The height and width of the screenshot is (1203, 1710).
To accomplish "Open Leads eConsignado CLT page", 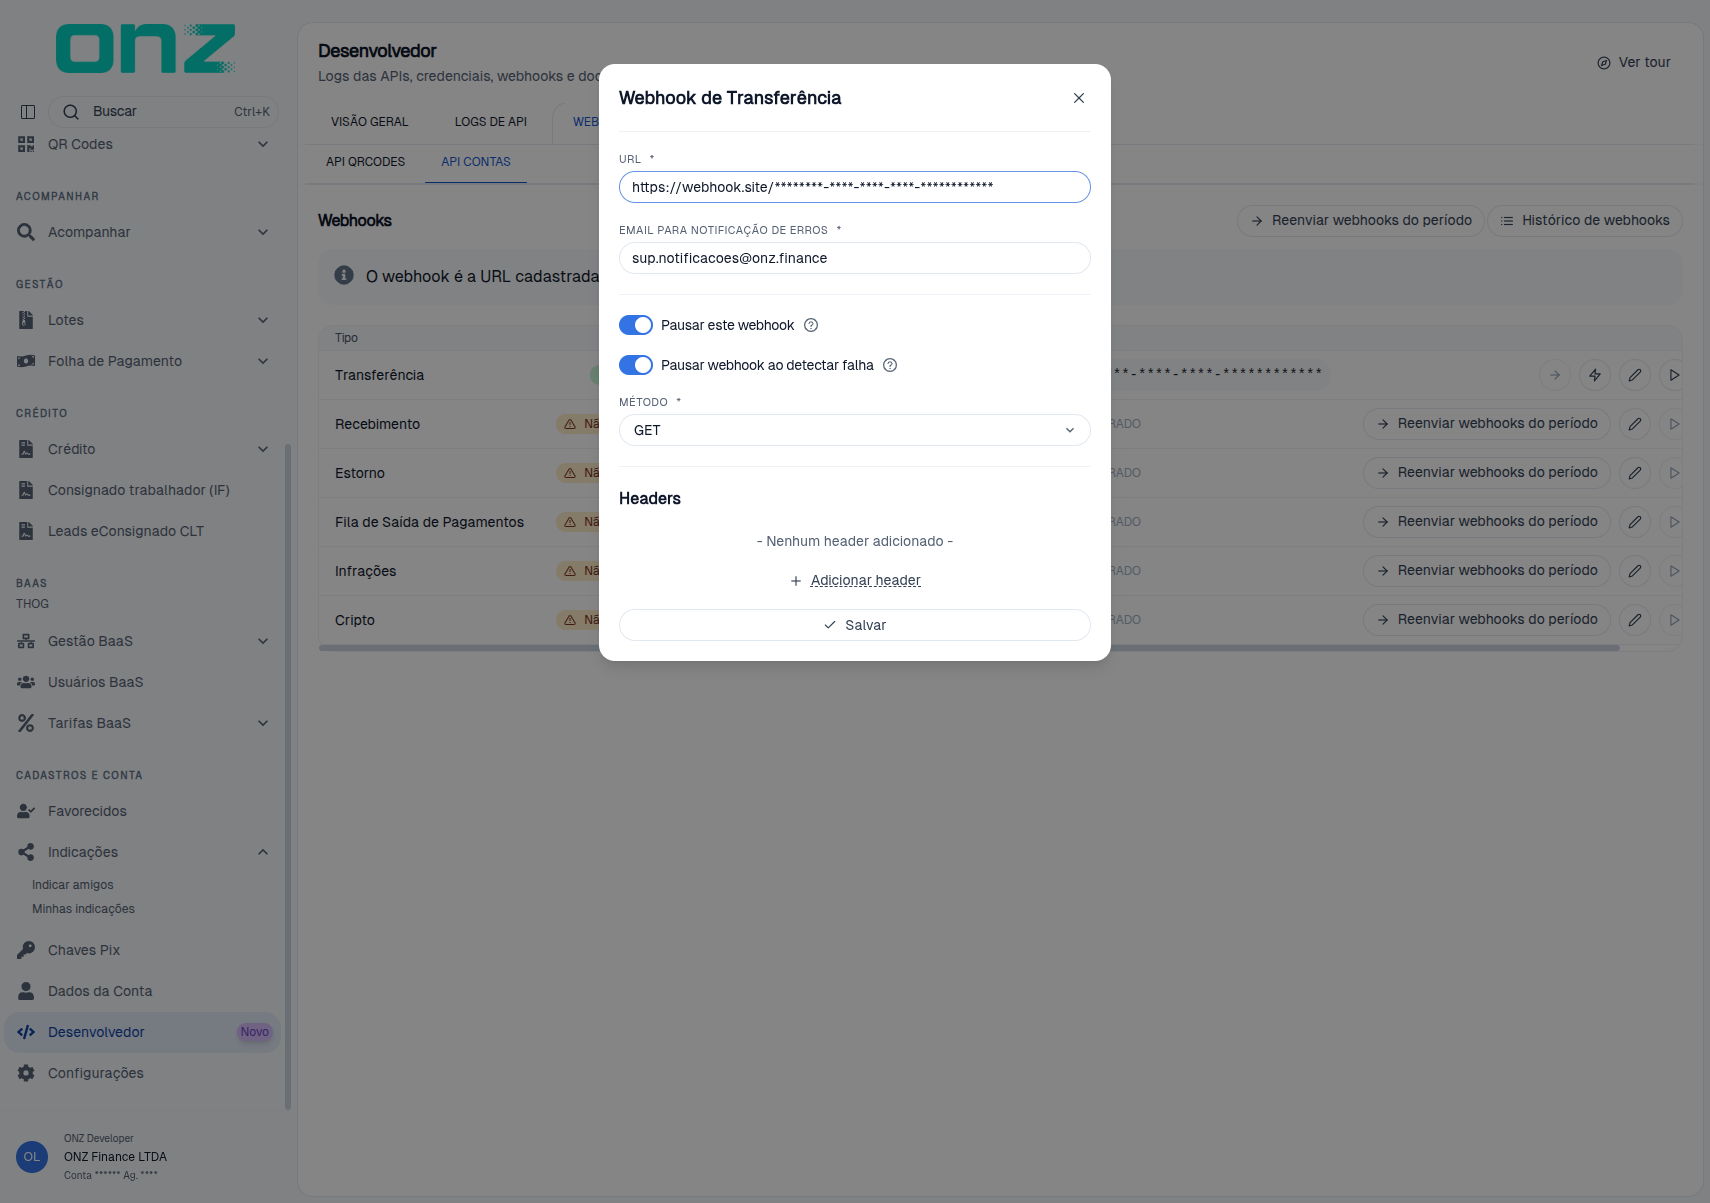I will click(143, 531).
